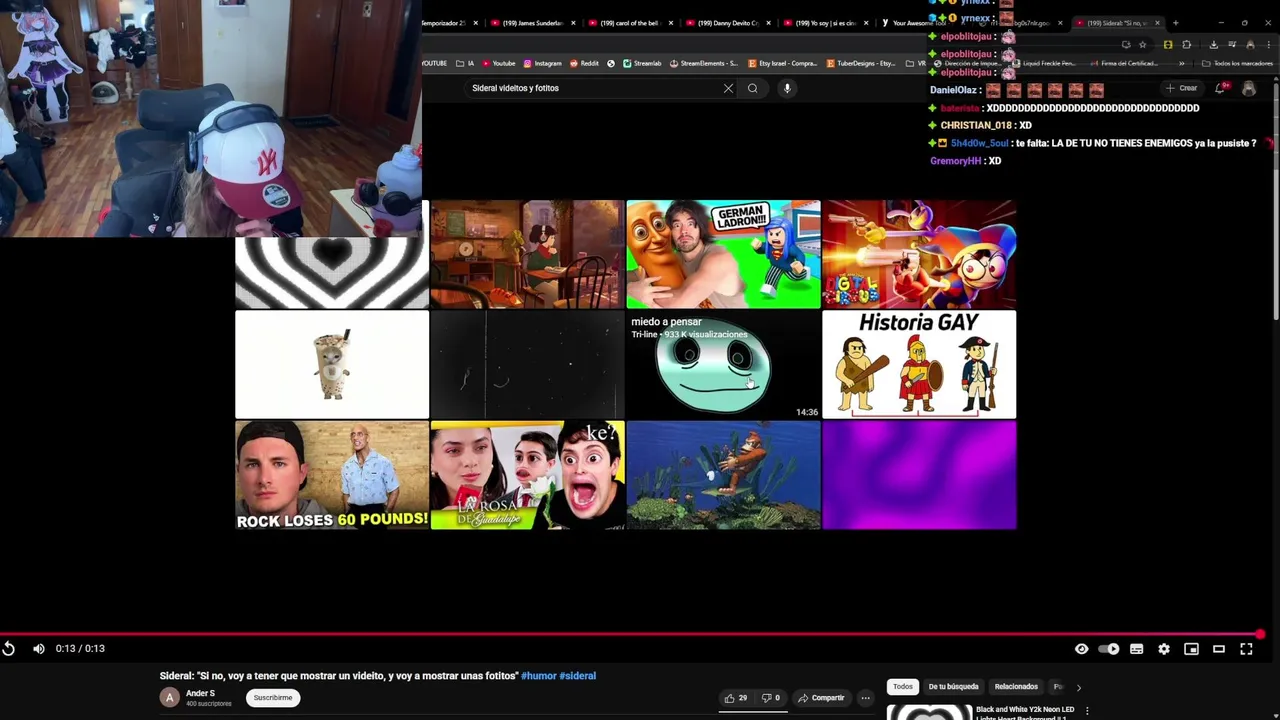This screenshot has height=720, width=1280.
Task: Click the Suscribirme button
Action: tap(273, 698)
